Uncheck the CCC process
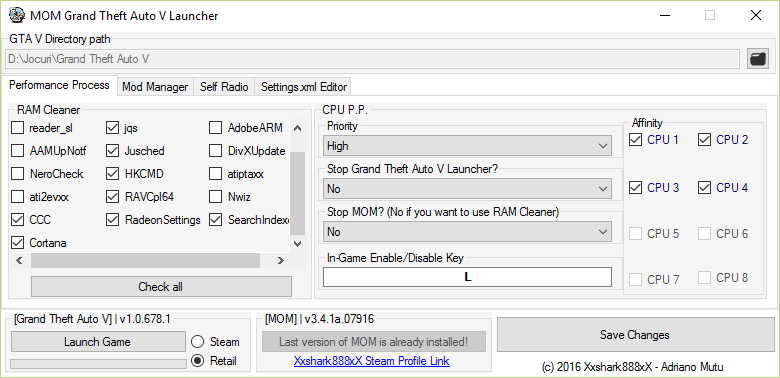Image resolution: width=780 pixels, height=378 pixels. [x=17, y=220]
